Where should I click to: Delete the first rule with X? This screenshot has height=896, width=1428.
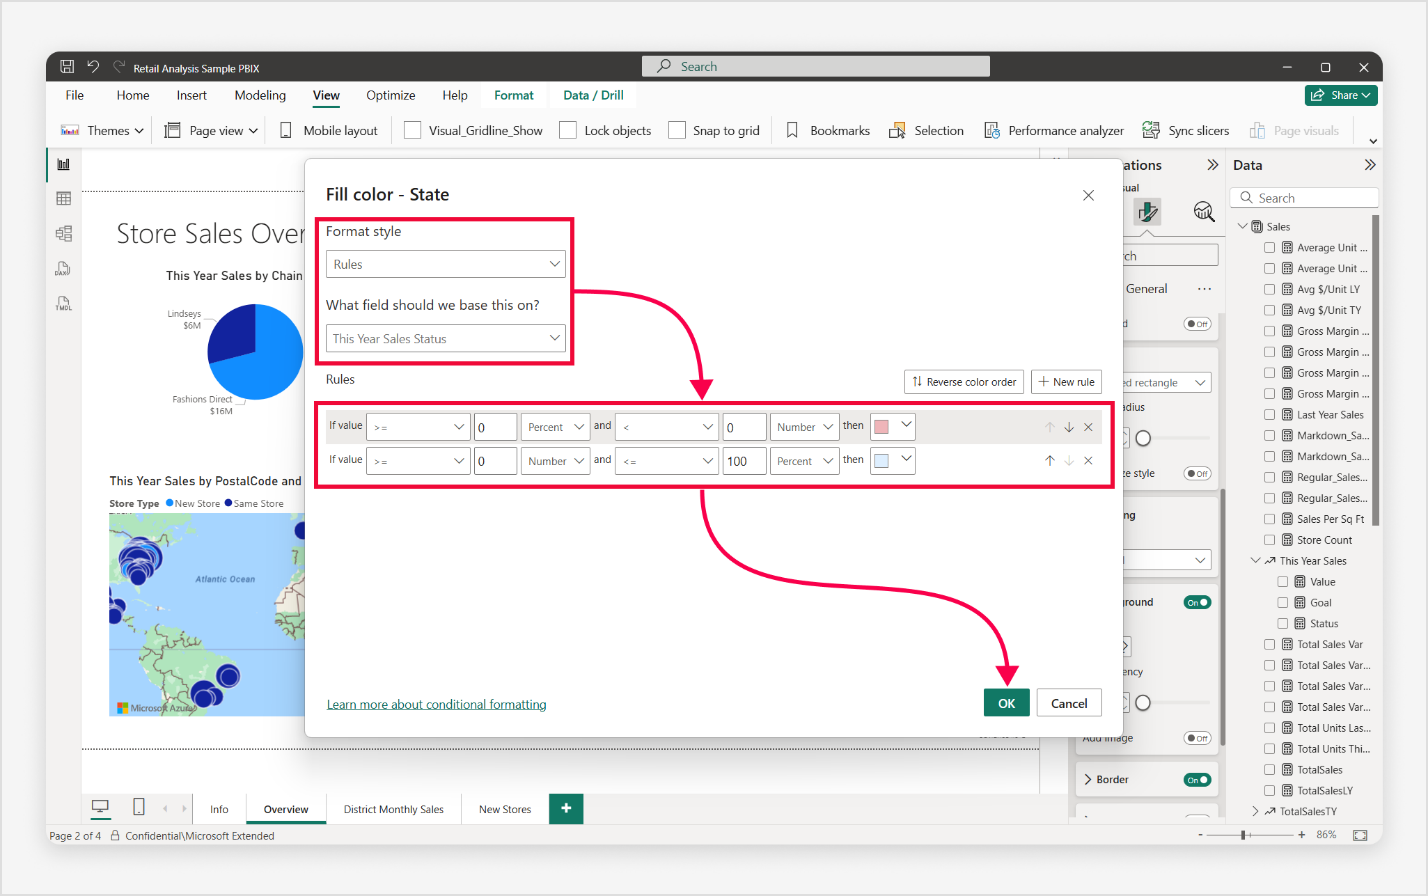[x=1088, y=427]
